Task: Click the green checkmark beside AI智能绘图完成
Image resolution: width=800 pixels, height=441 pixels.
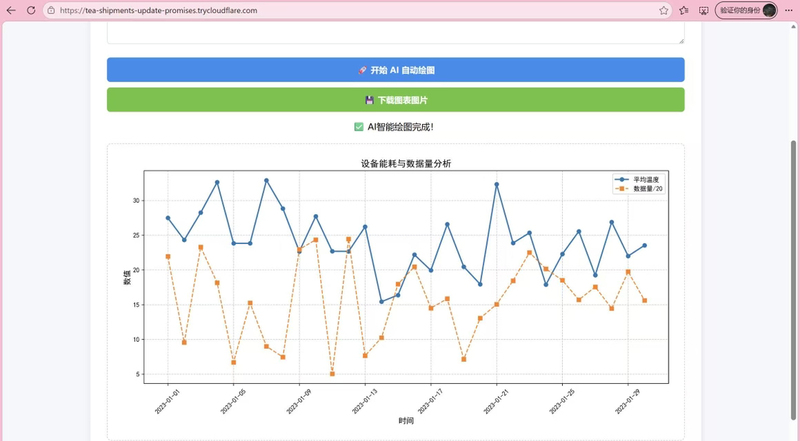Action: 359,127
